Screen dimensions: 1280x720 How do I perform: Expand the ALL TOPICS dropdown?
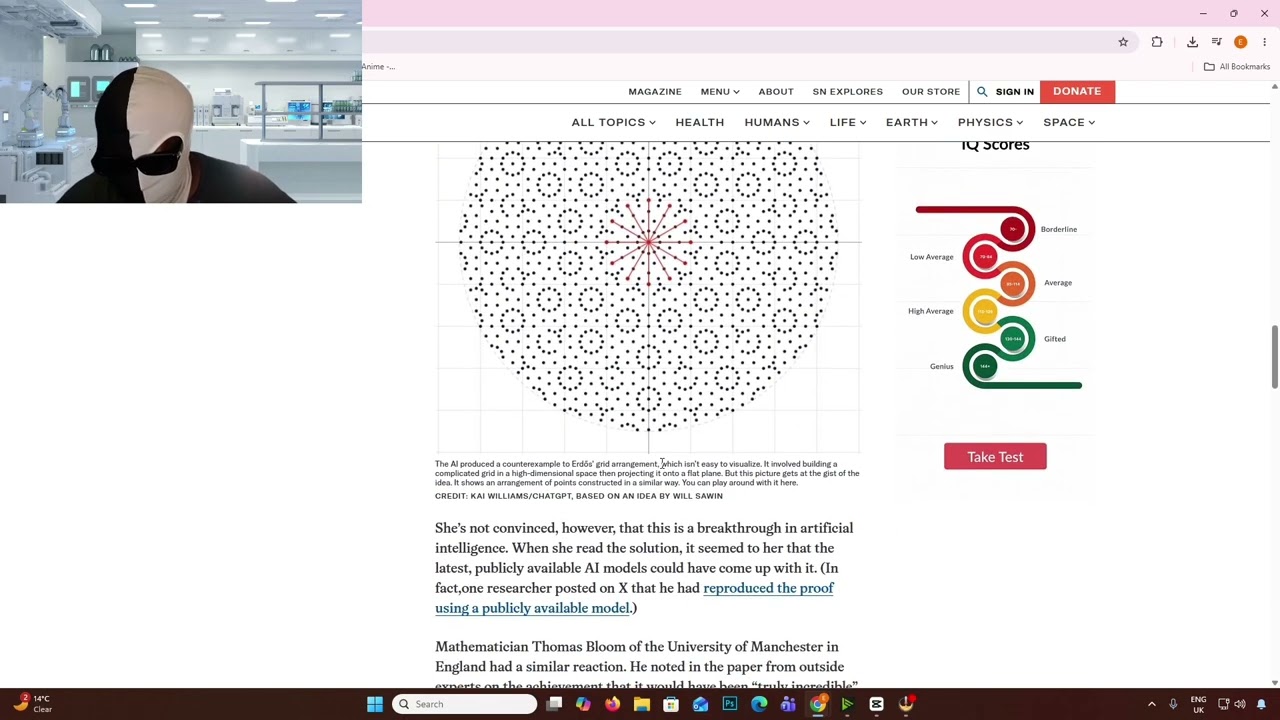(x=613, y=122)
